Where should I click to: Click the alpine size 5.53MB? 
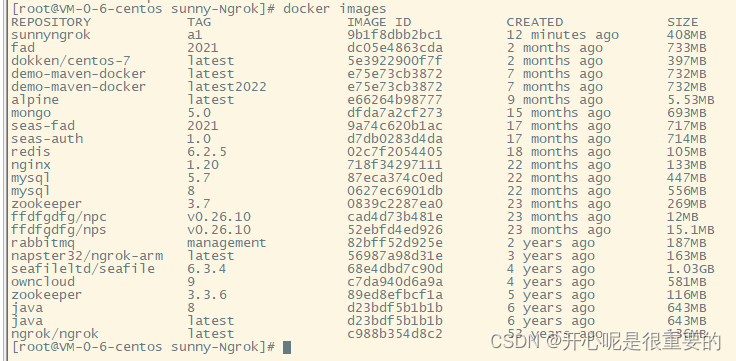[690, 100]
